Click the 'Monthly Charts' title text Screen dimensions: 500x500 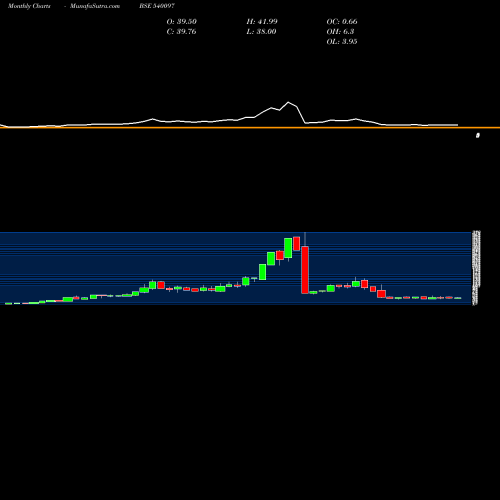coord(29,6)
